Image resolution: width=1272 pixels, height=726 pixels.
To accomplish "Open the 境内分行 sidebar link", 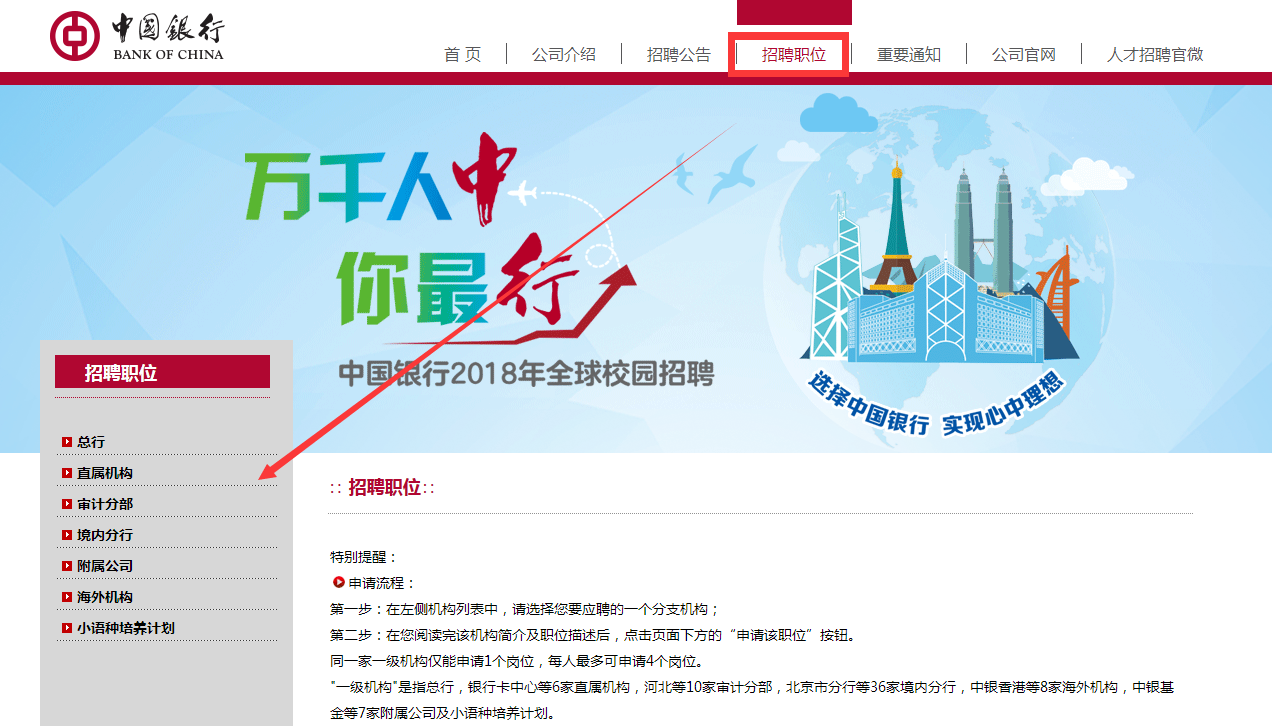I will 105,535.
